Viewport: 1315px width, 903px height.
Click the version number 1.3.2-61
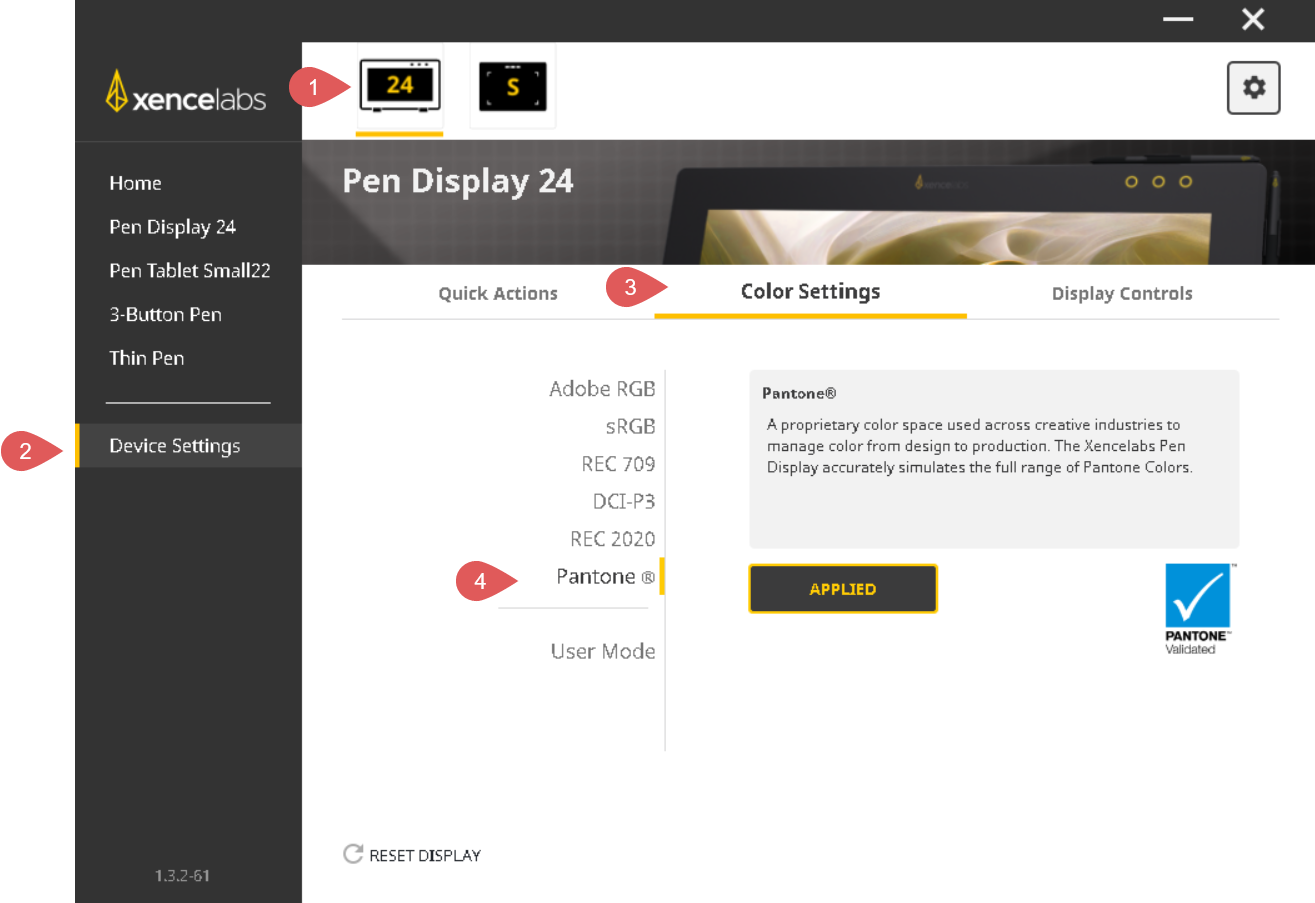(182, 876)
